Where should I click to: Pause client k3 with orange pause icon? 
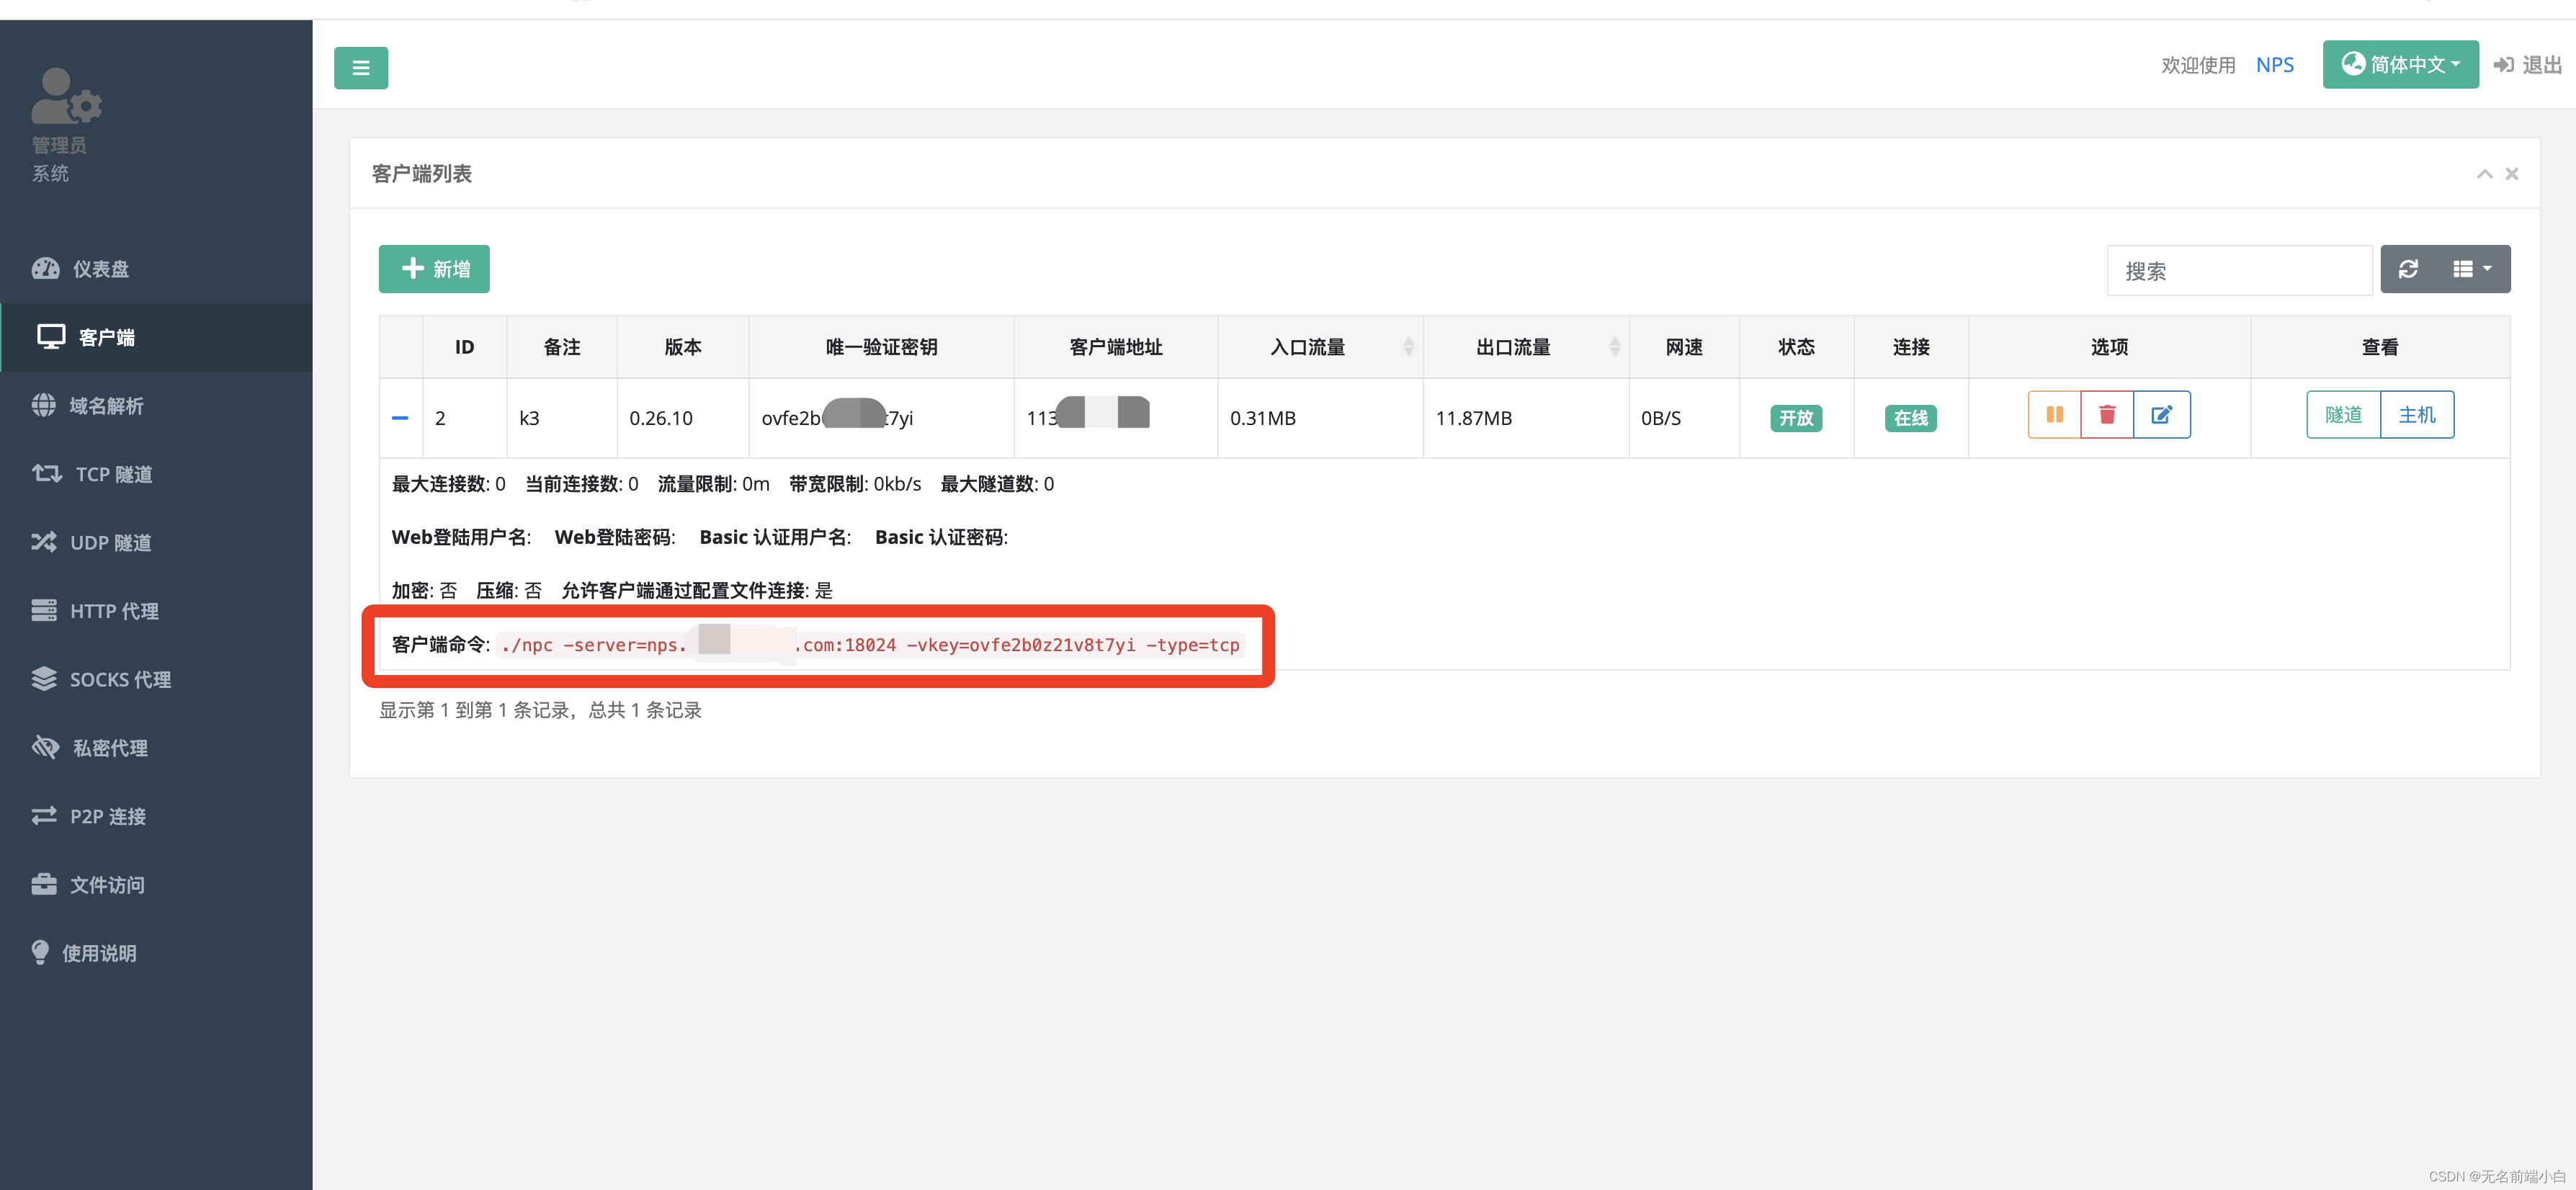(2054, 415)
